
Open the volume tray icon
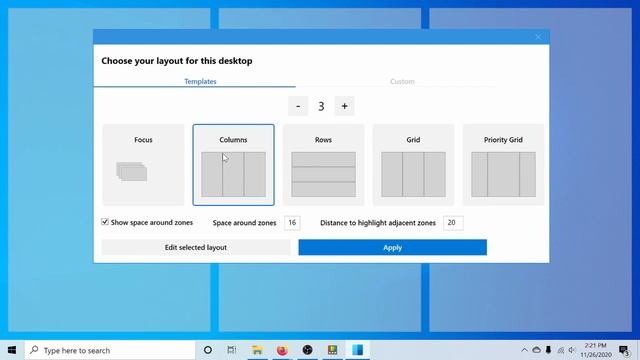[x=572, y=350]
